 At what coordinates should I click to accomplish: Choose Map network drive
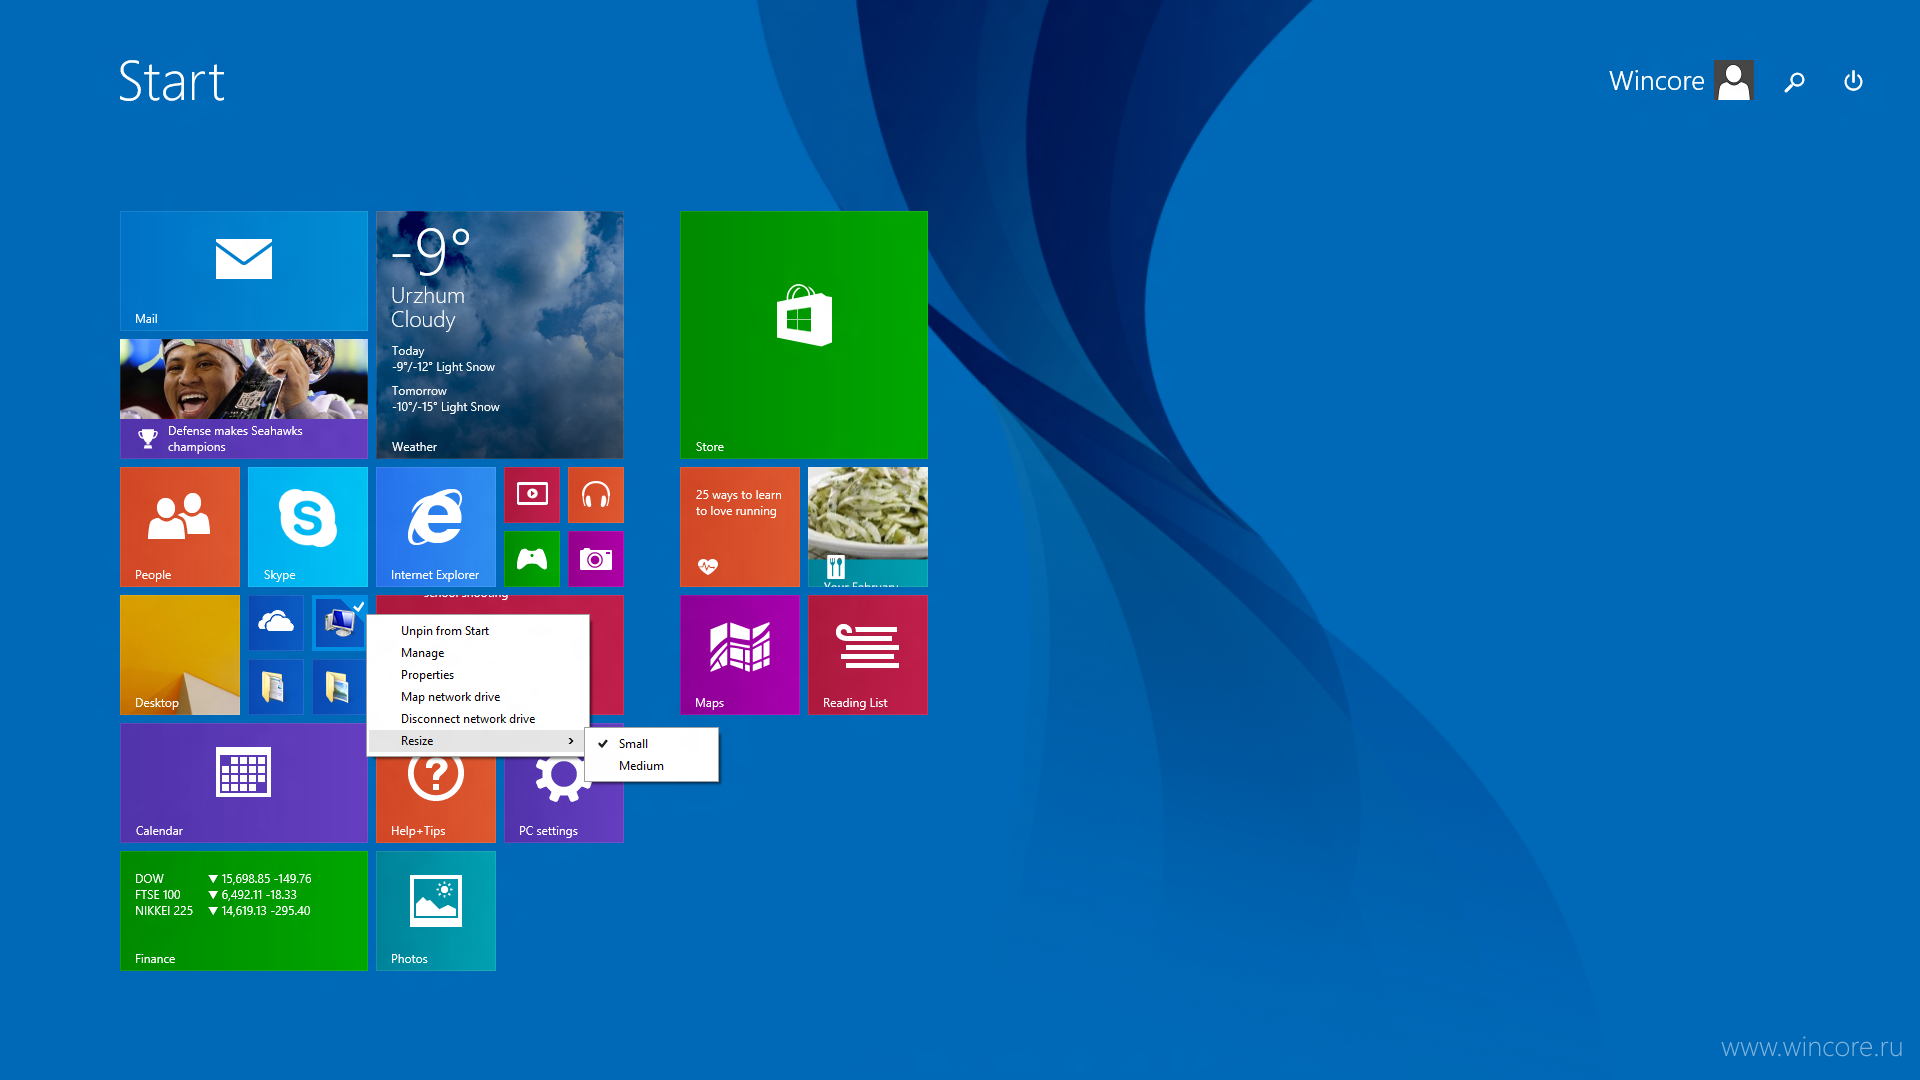(x=478, y=697)
